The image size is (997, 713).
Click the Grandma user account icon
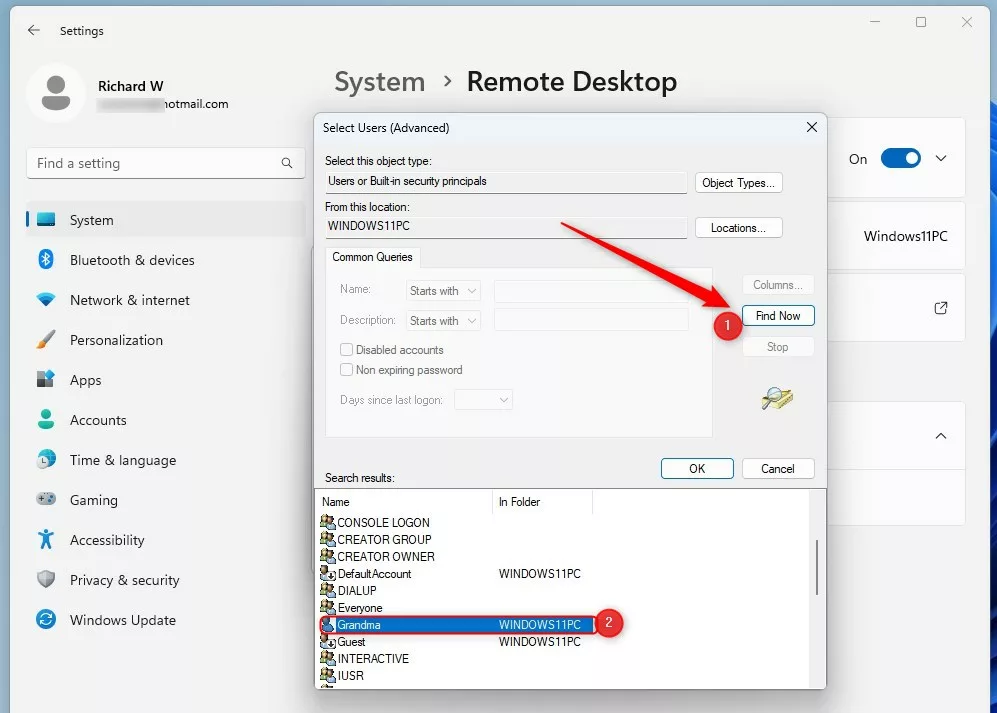pos(327,625)
